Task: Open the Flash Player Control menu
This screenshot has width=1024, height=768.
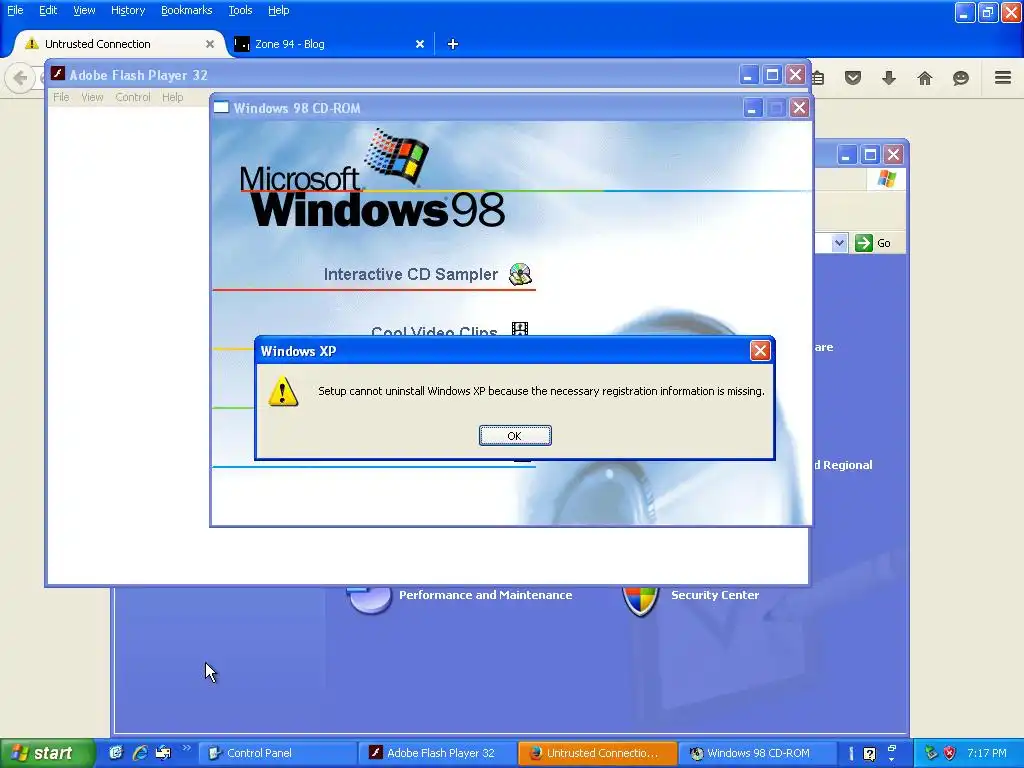Action: tap(133, 97)
